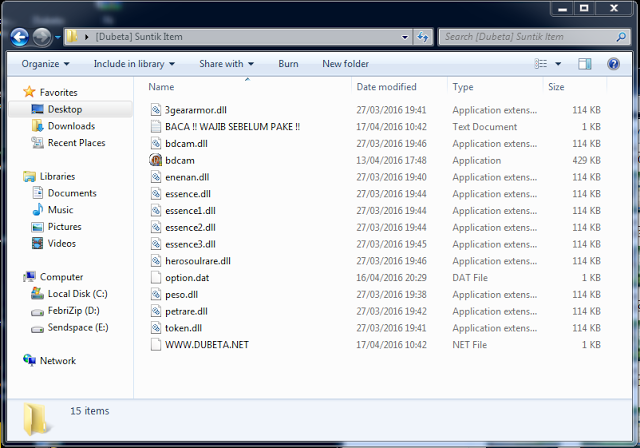Image resolution: width=640 pixels, height=448 pixels.
Task: Select the WWW.DUBETA.NET file icon
Action: pos(156,345)
